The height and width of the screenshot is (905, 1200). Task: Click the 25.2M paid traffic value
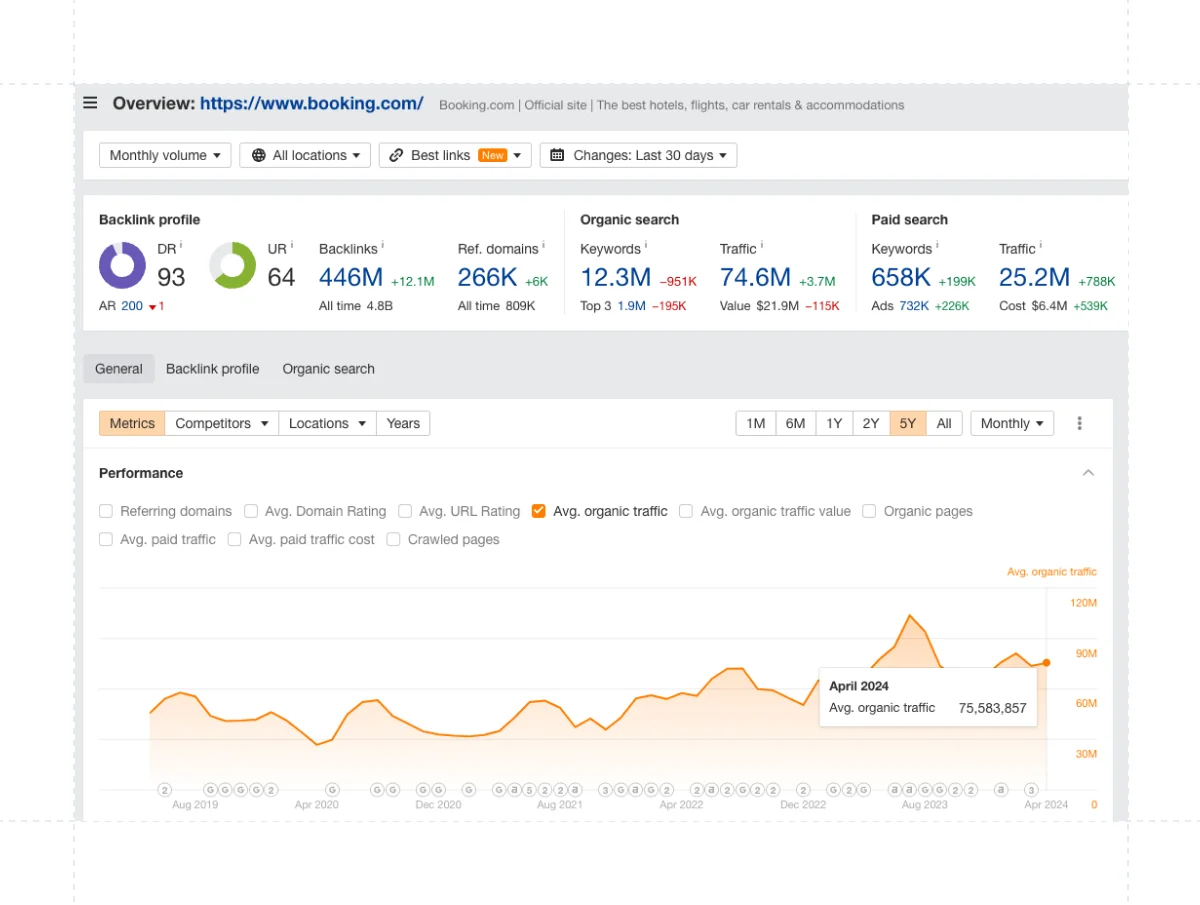point(1034,277)
